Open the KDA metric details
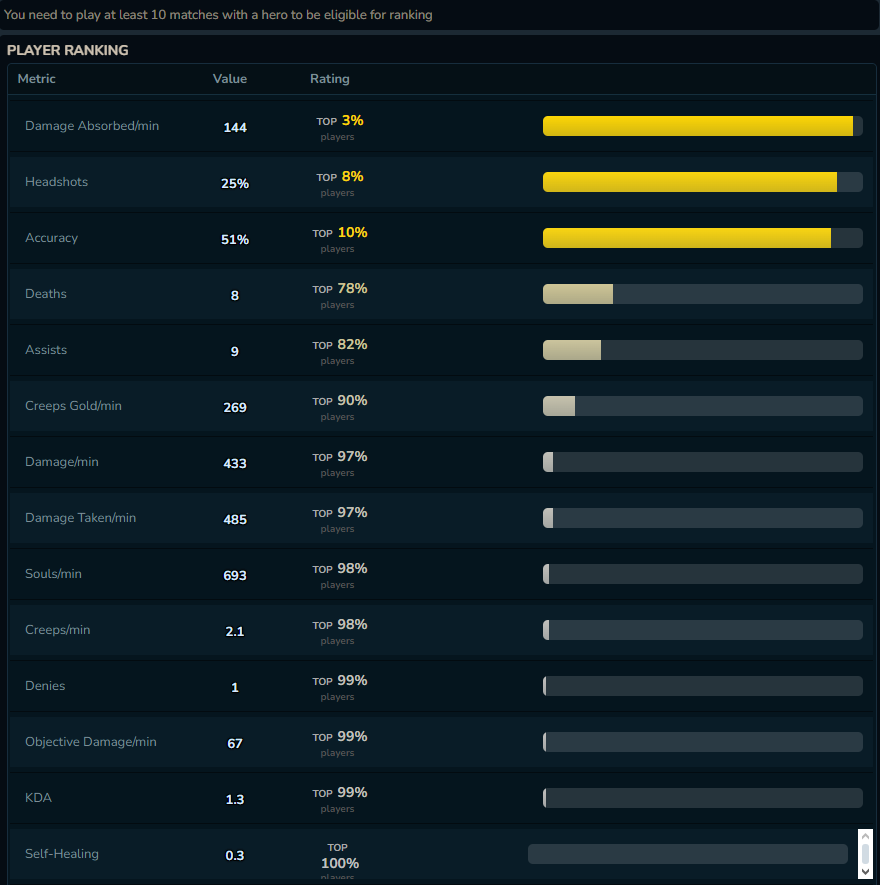The image size is (880, 885). point(38,798)
